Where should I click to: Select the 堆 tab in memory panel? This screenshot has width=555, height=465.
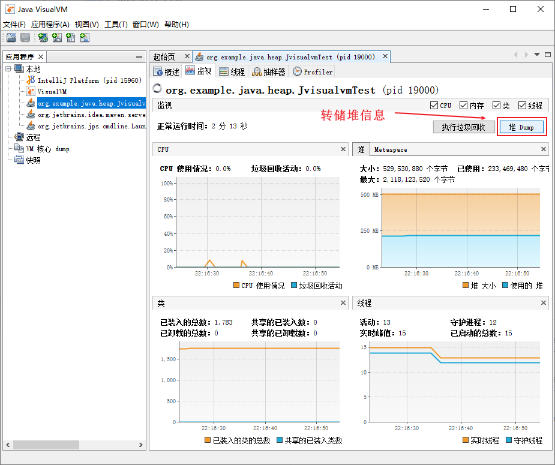coord(361,149)
